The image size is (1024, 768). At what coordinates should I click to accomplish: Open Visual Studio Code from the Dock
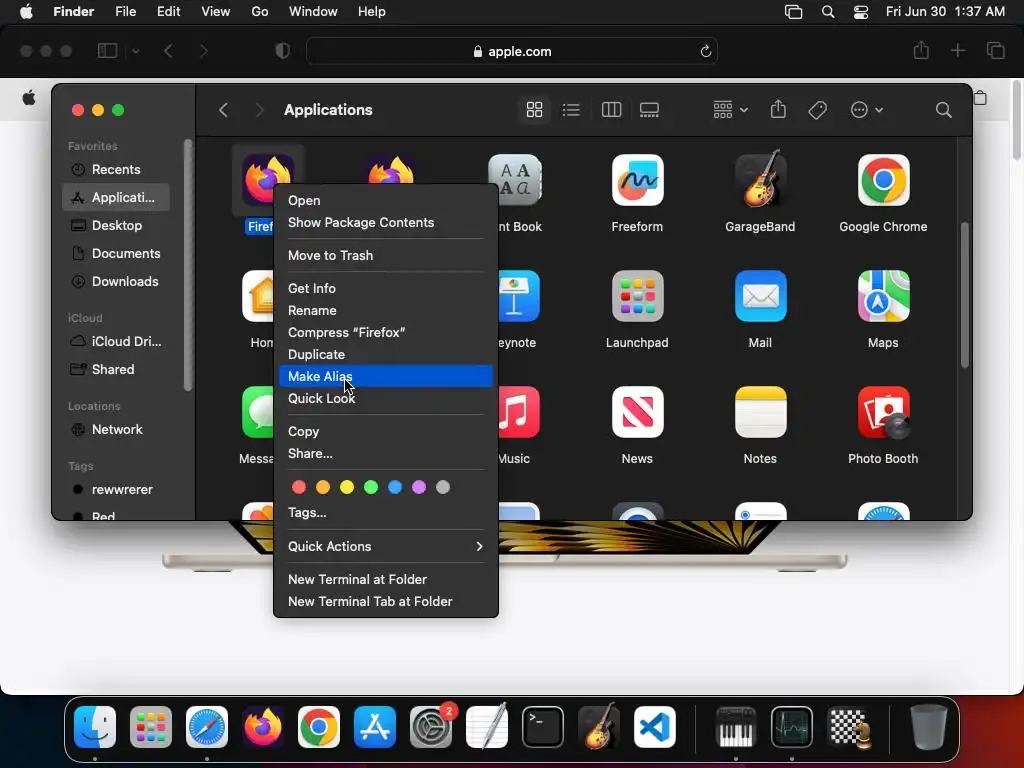(x=654, y=727)
